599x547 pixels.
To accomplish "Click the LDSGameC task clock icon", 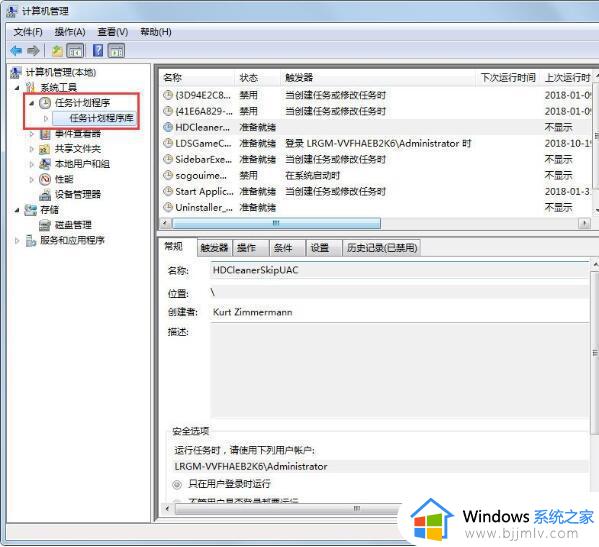I will pos(168,143).
